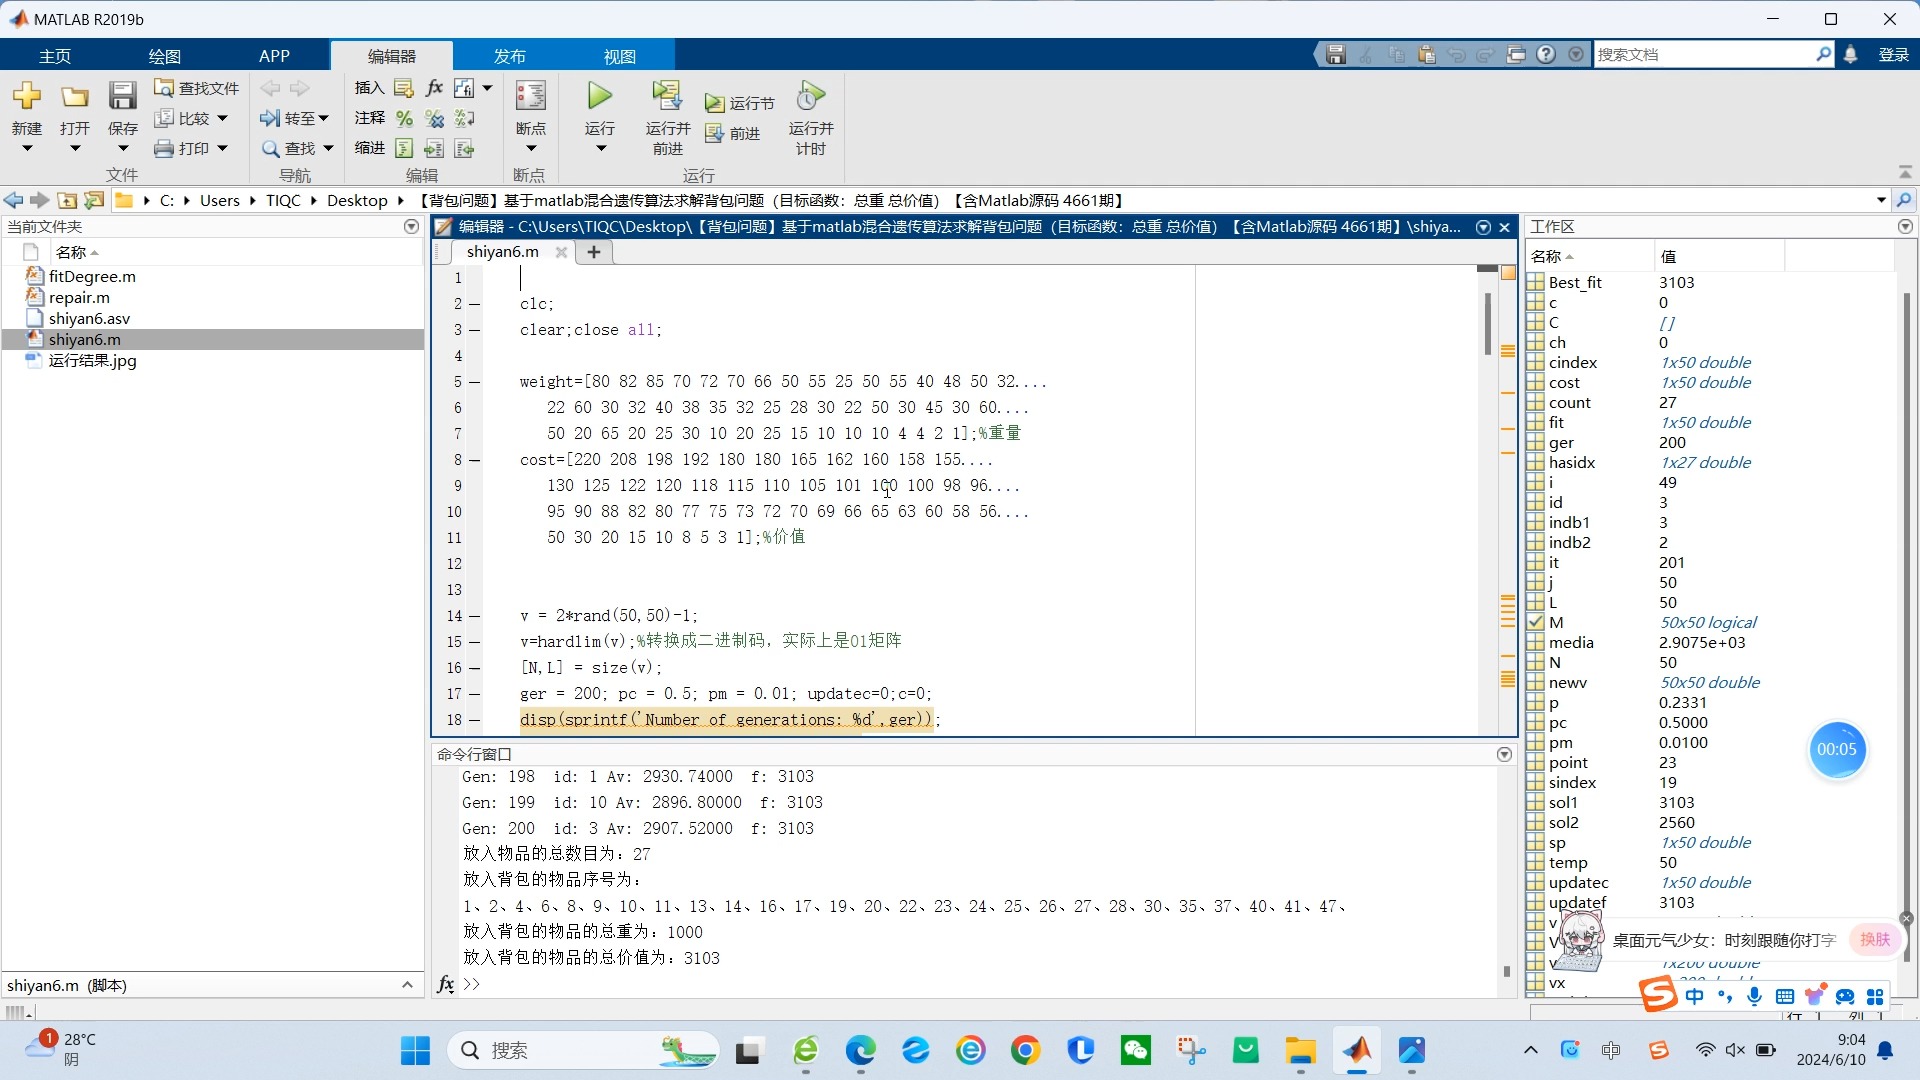Click the Run and Time icon

(x=810, y=96)
